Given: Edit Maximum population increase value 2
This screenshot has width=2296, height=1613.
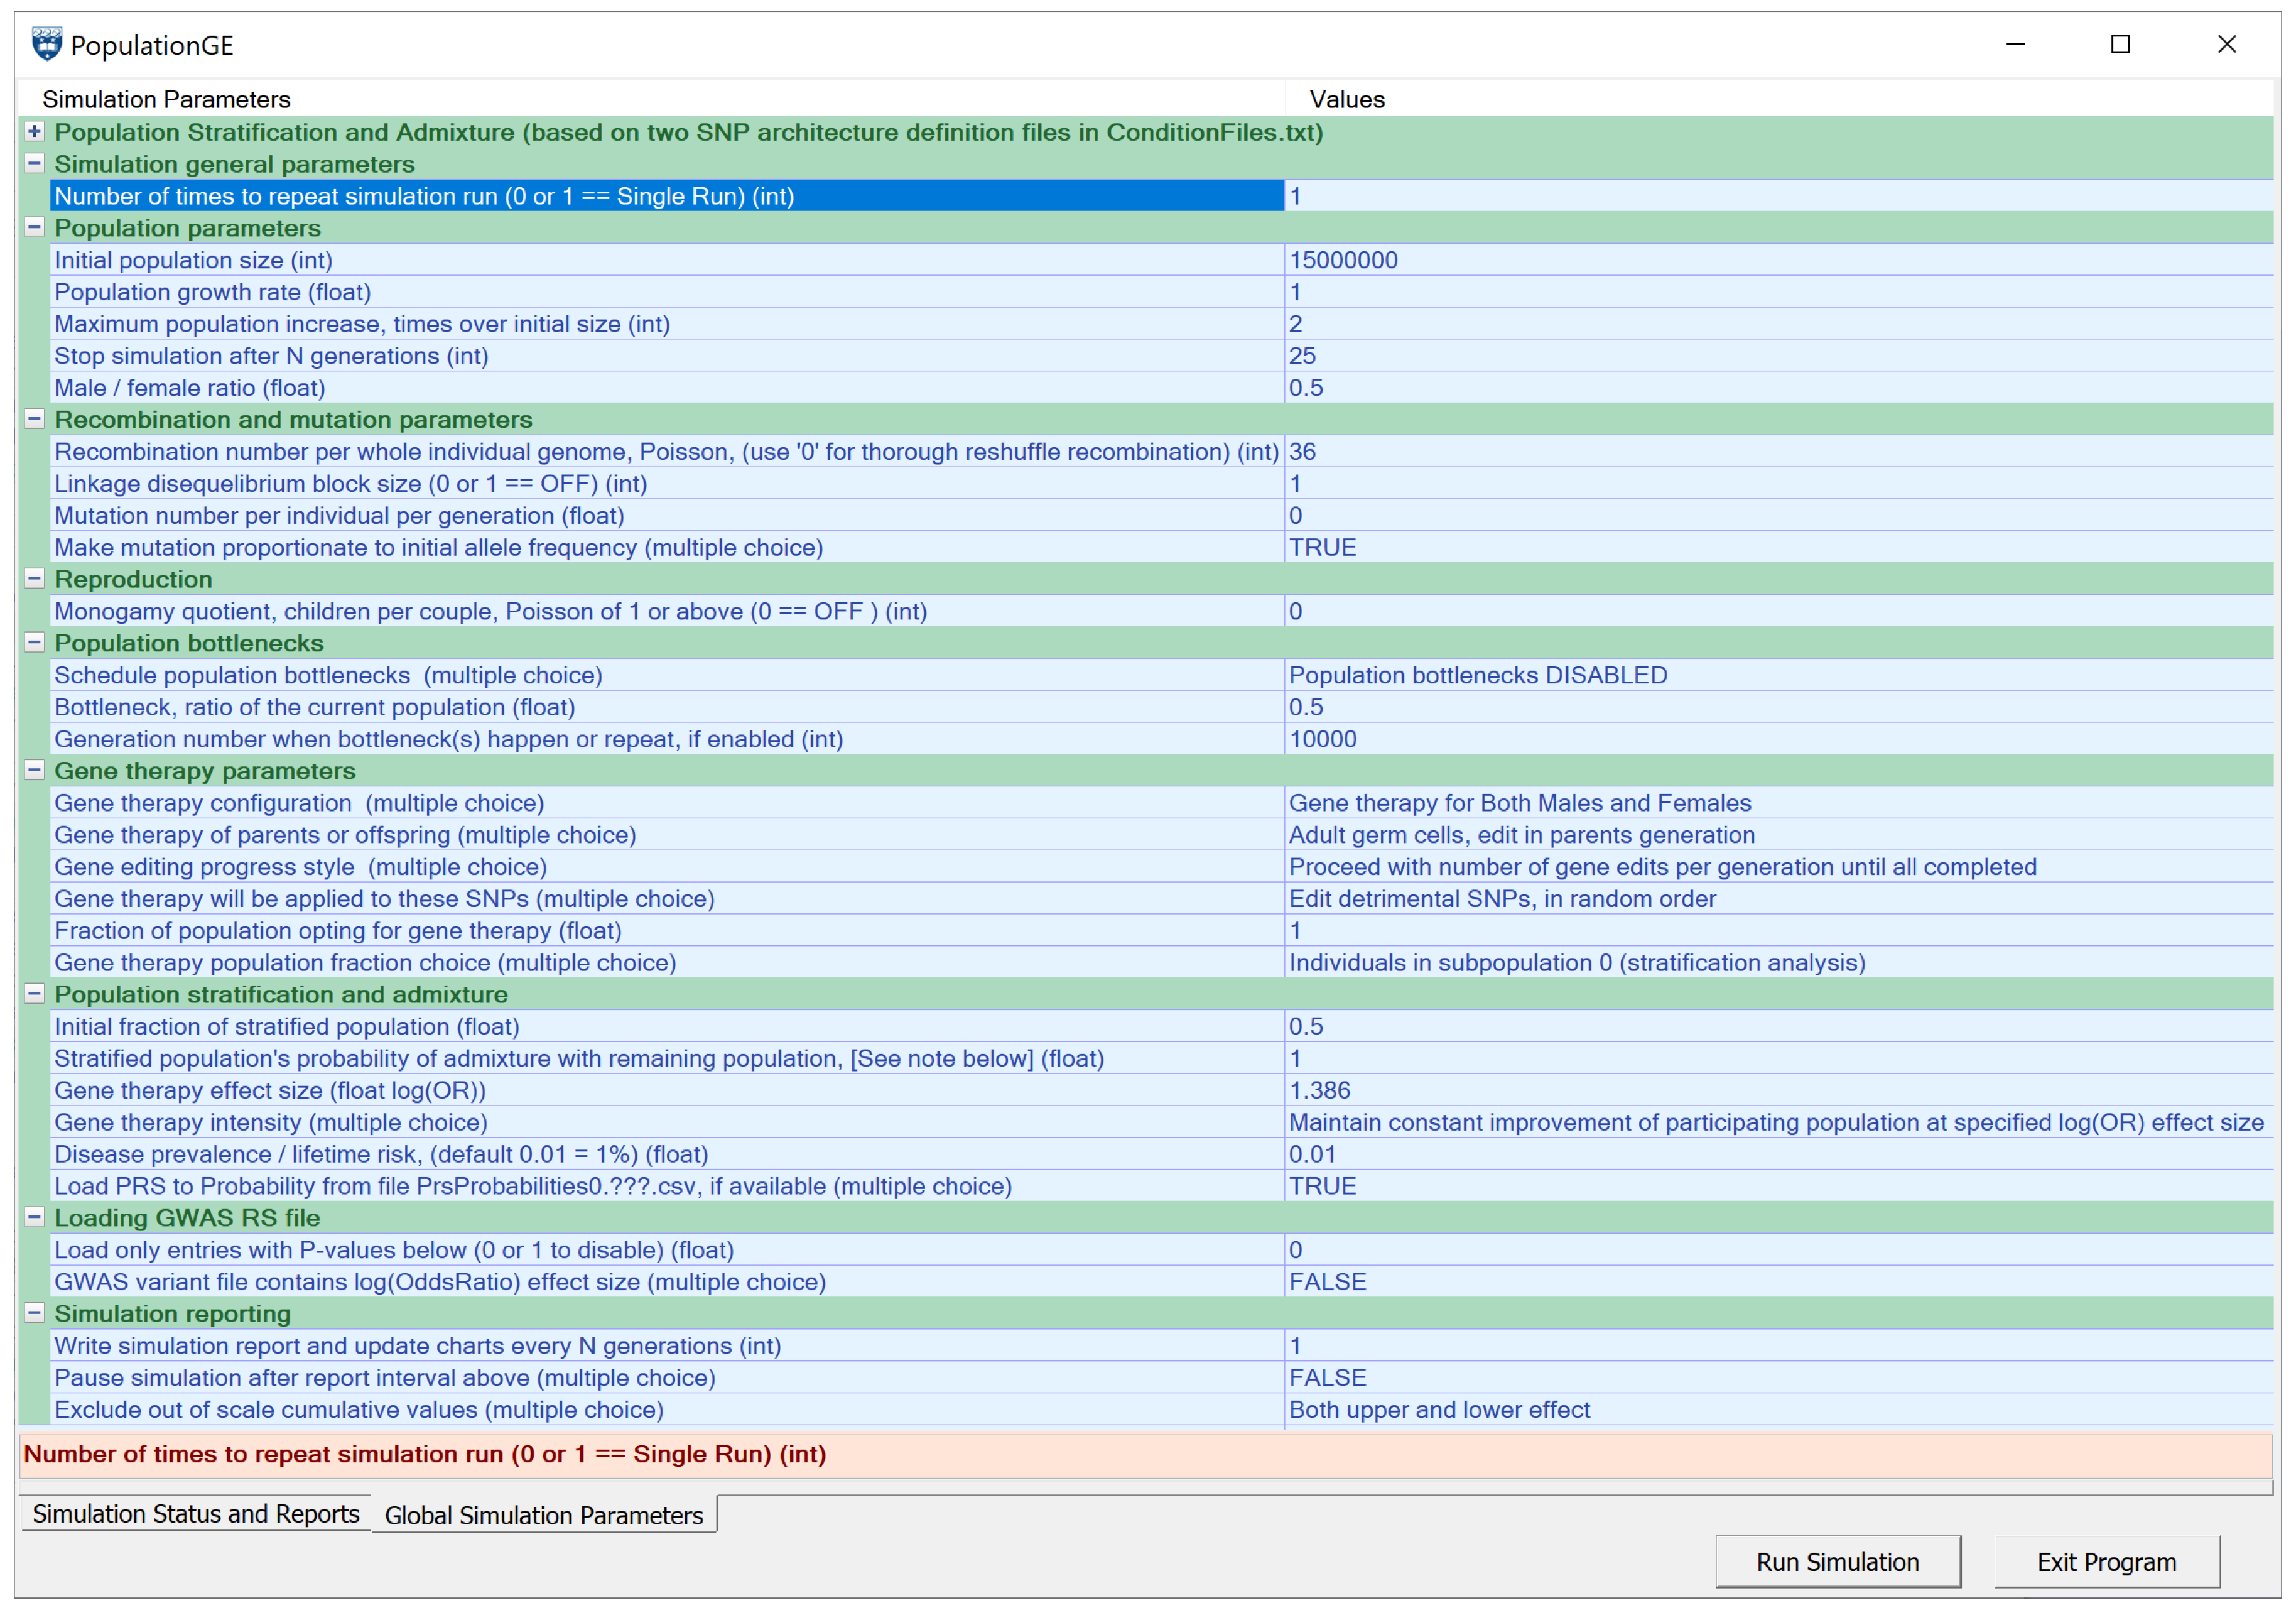Looking at the screenshot, I should pos(1779,324).
